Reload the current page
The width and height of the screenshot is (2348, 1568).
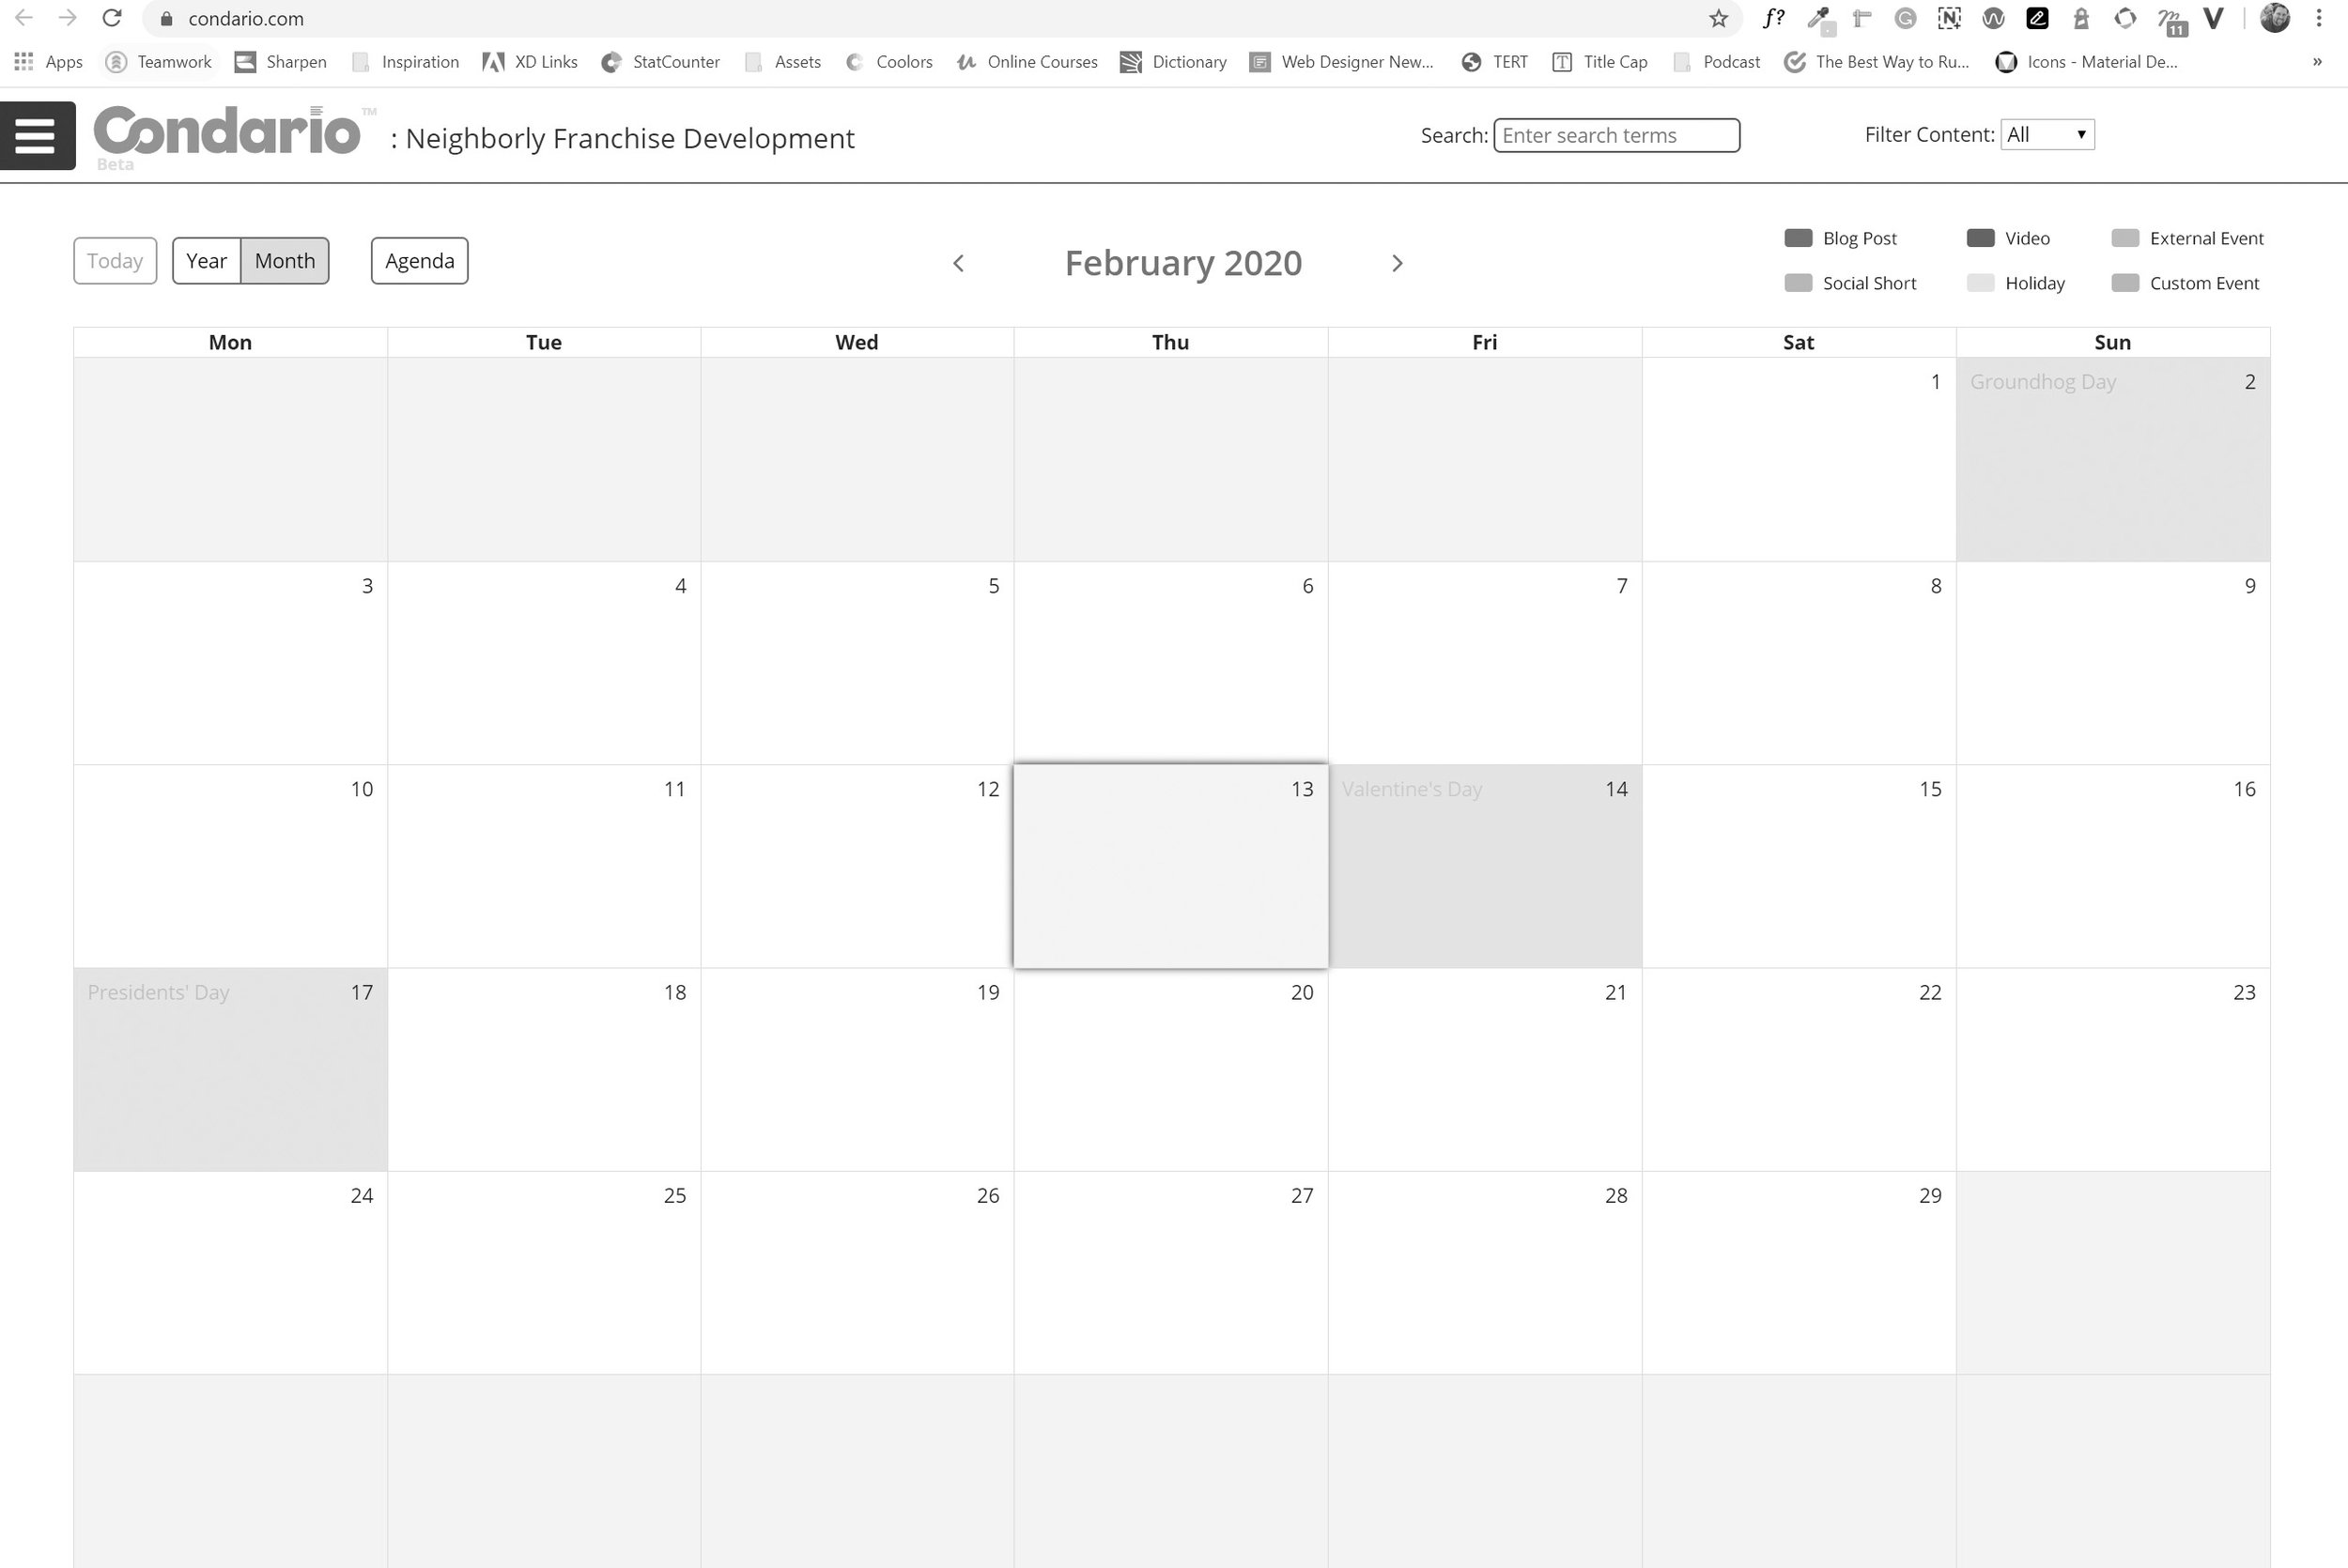(x=110, y=17)
